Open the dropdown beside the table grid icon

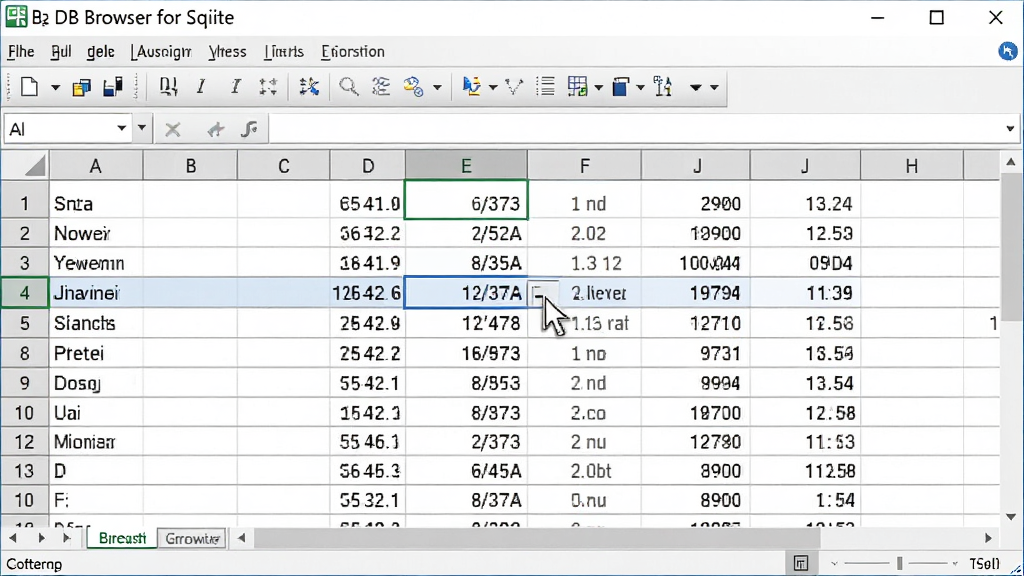tap(598, 88)
